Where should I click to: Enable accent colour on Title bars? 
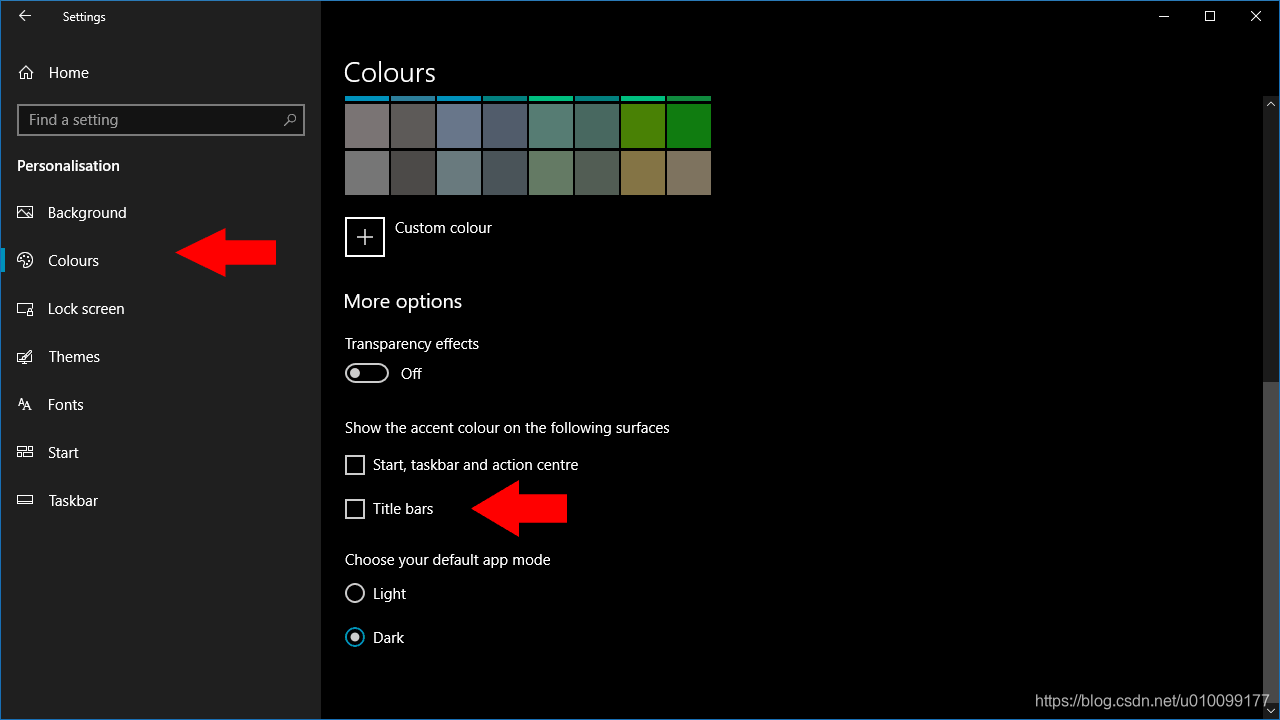(x=355, y=509)
